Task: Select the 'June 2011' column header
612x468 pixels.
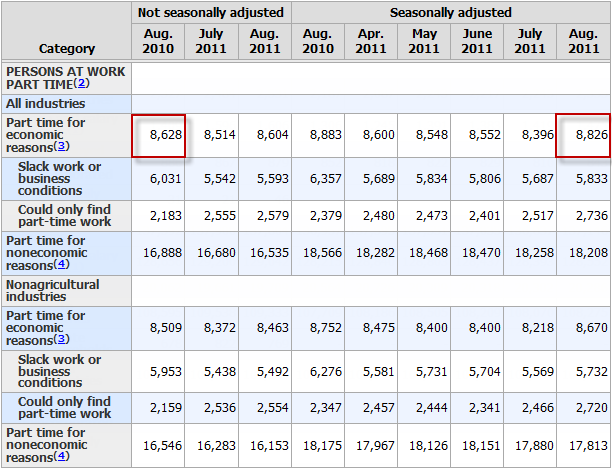Action: tap(477, 41)
